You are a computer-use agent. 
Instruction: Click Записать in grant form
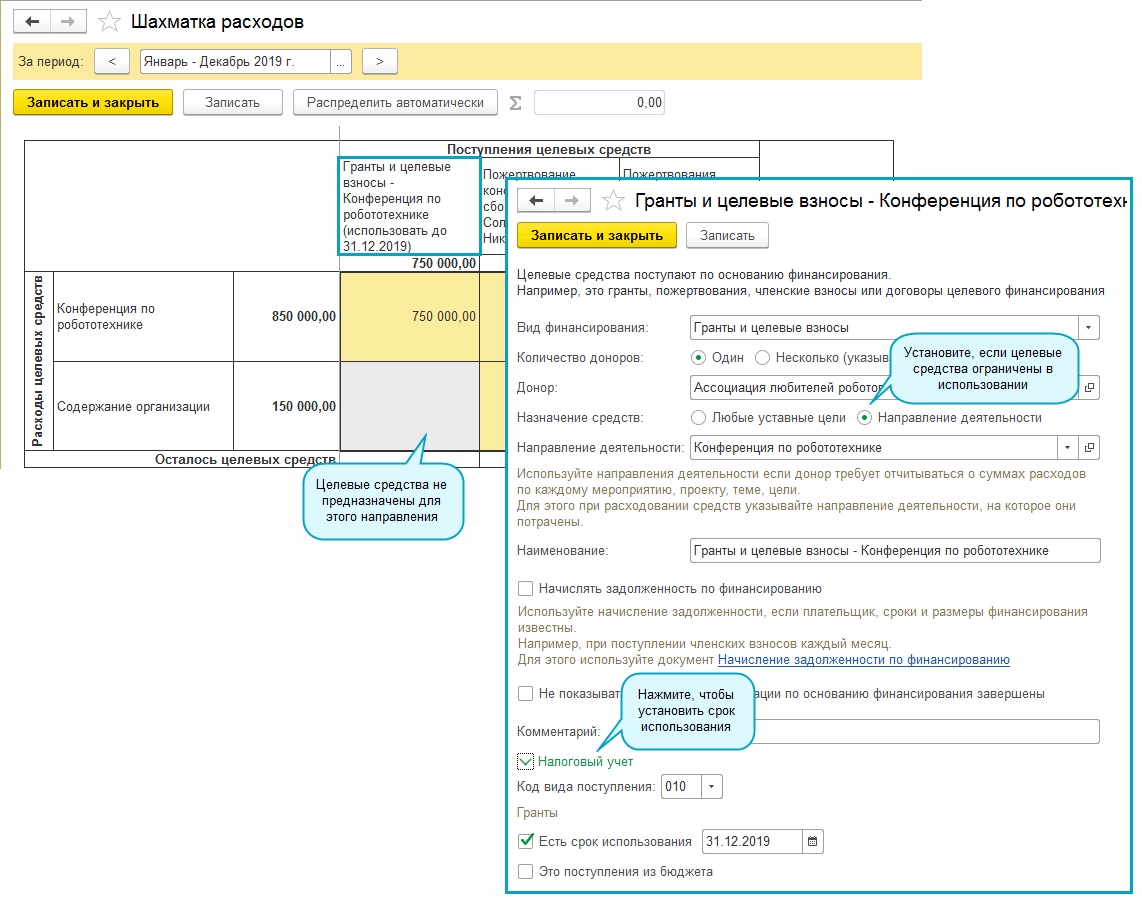tap(728, 235)
